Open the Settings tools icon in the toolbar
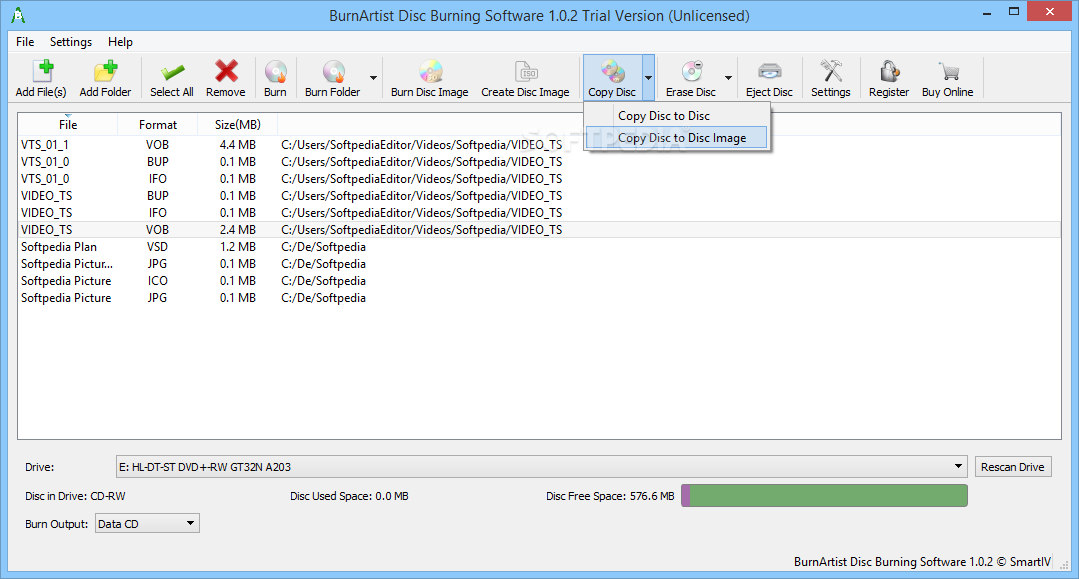 tap(831, 71)
